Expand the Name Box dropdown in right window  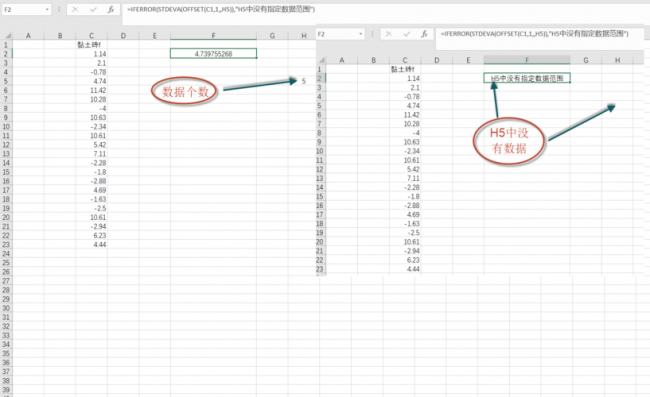[x=361, y=34]
